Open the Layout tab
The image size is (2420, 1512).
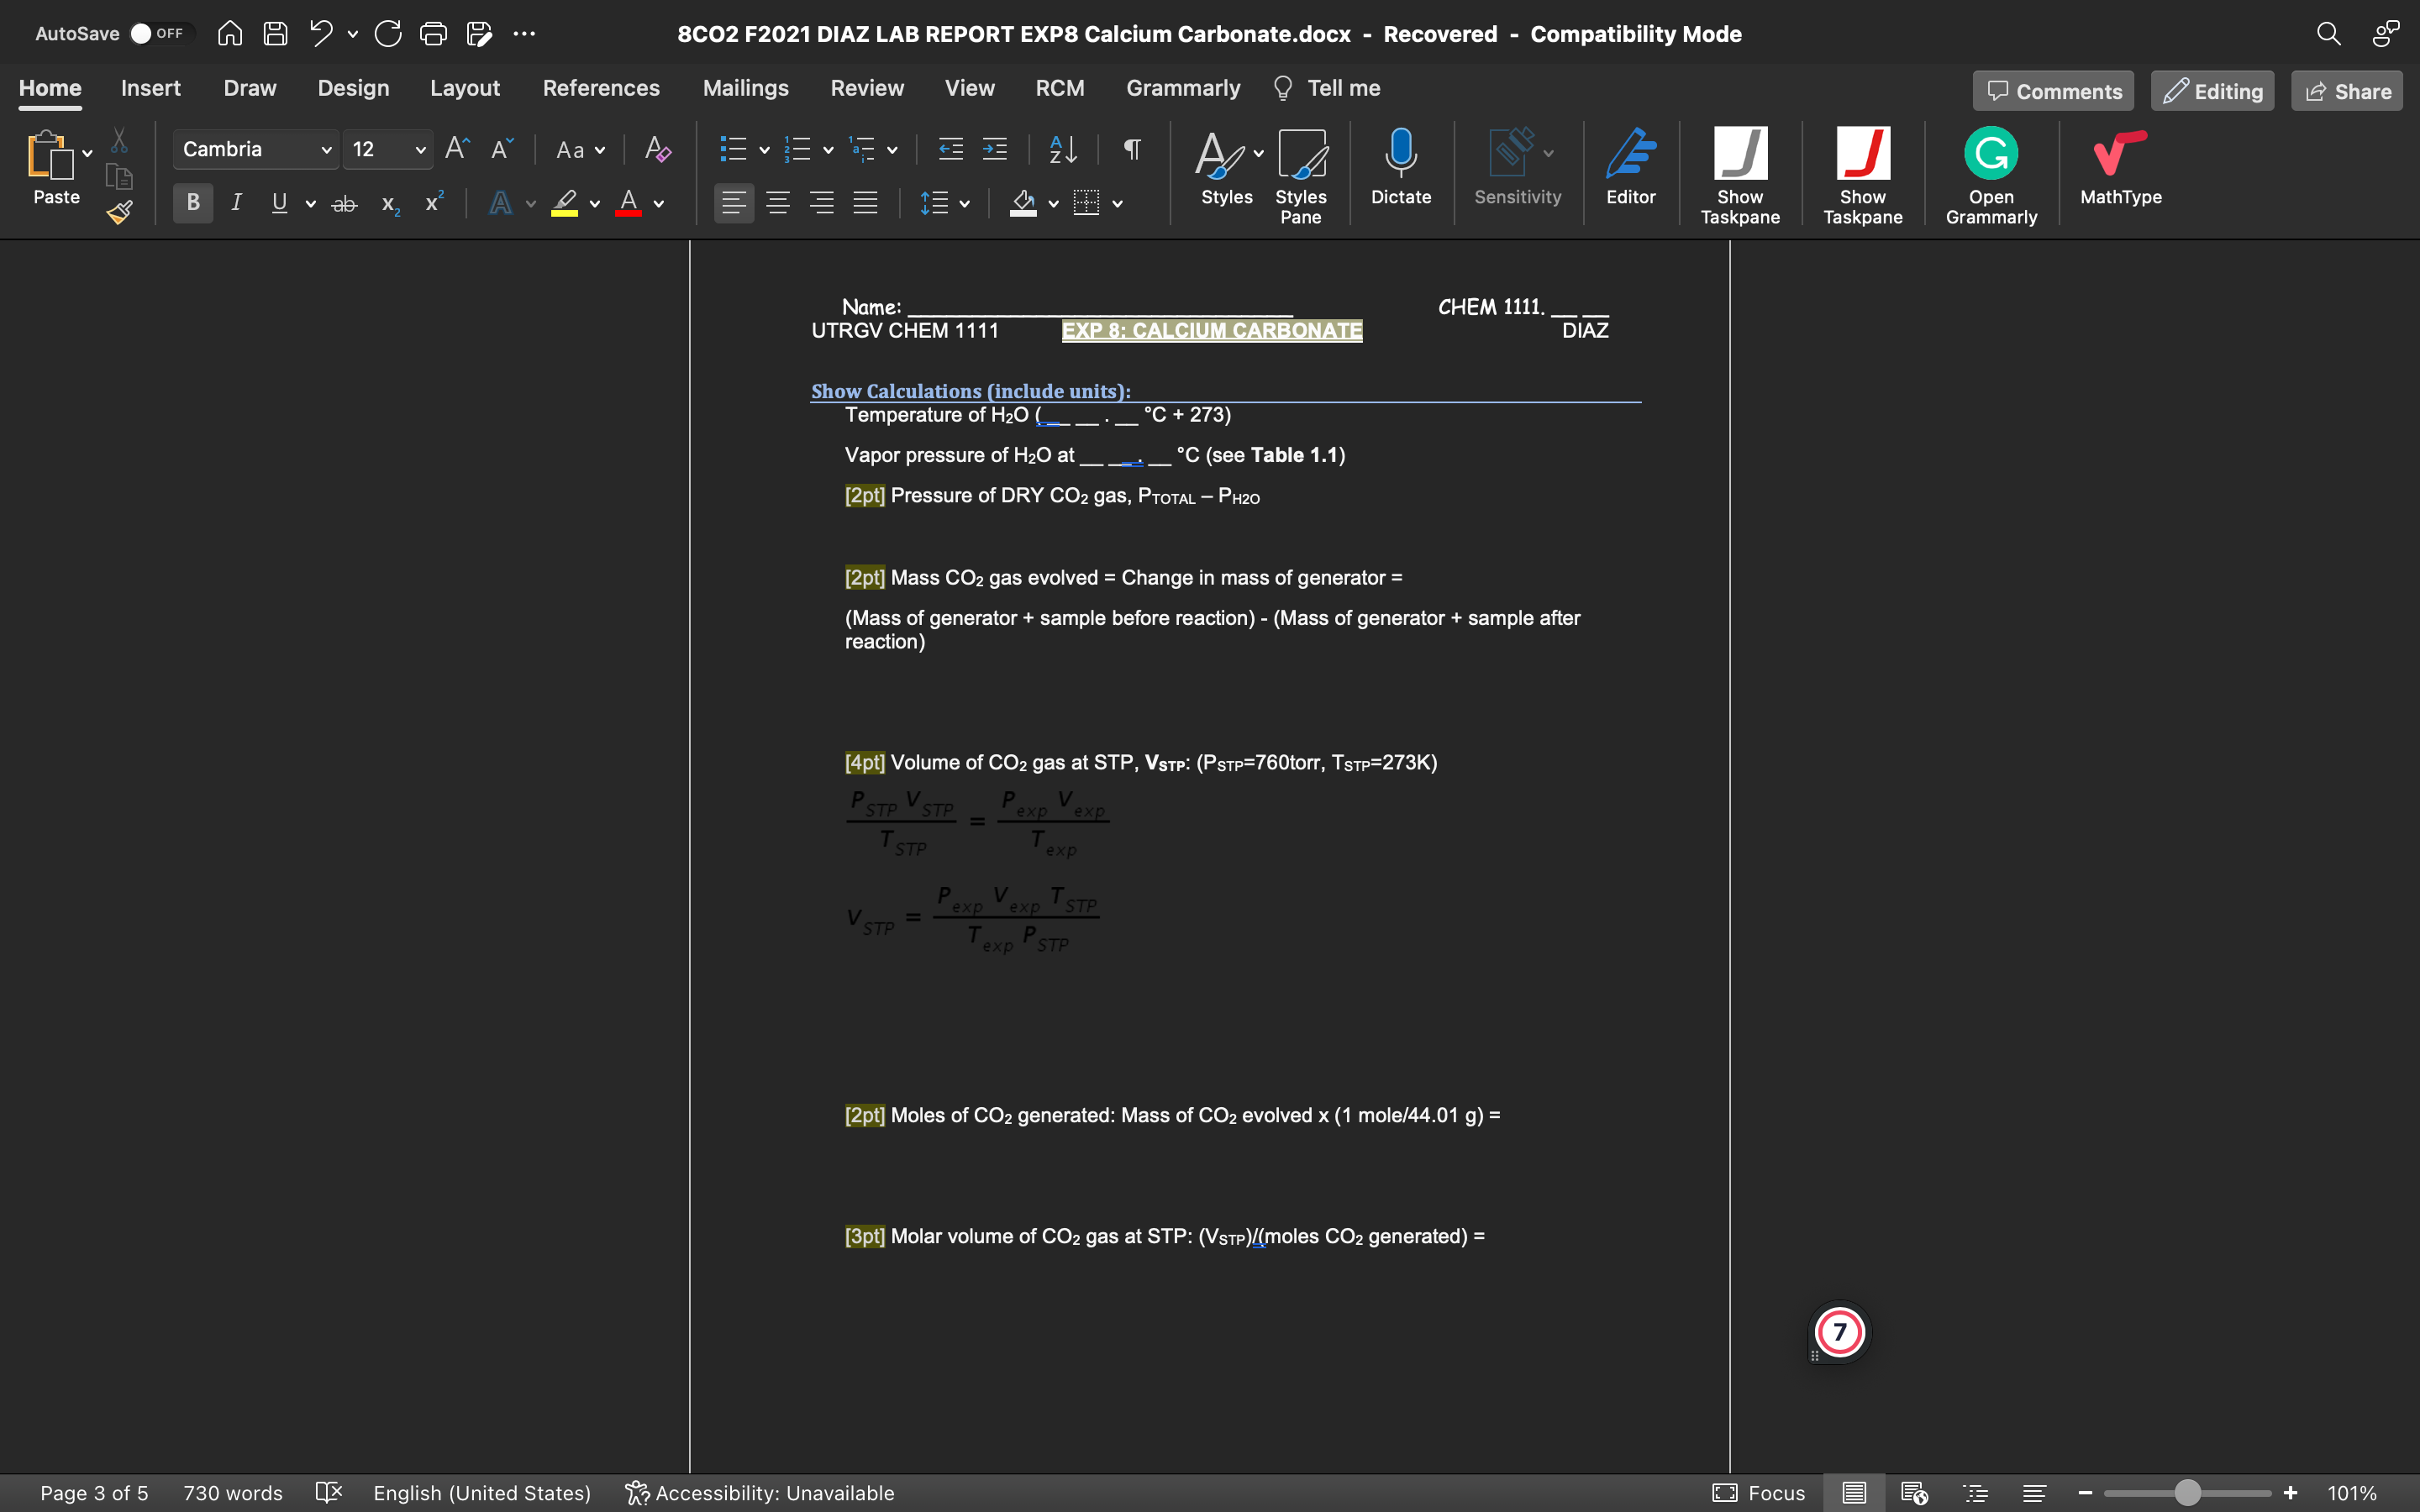tap(465, 88)
